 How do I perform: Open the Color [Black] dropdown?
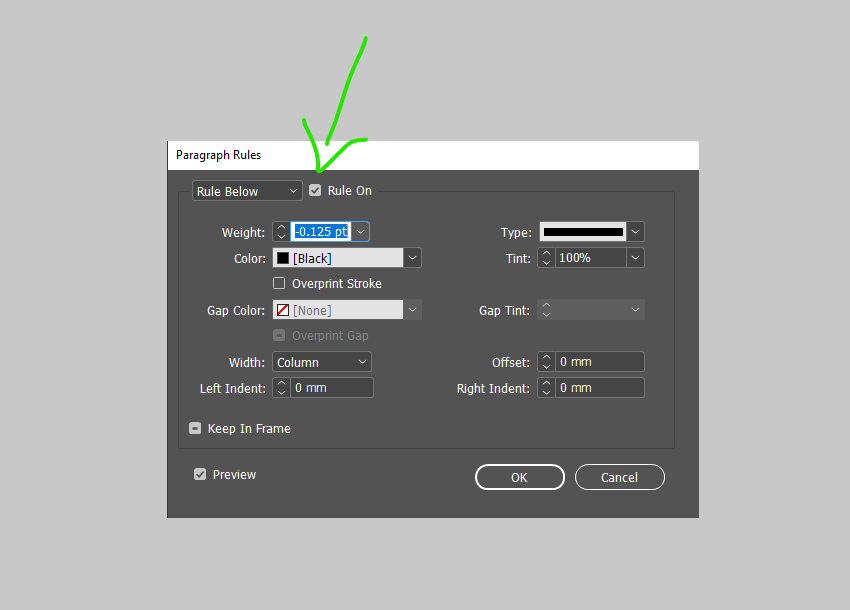pos(413,258)
